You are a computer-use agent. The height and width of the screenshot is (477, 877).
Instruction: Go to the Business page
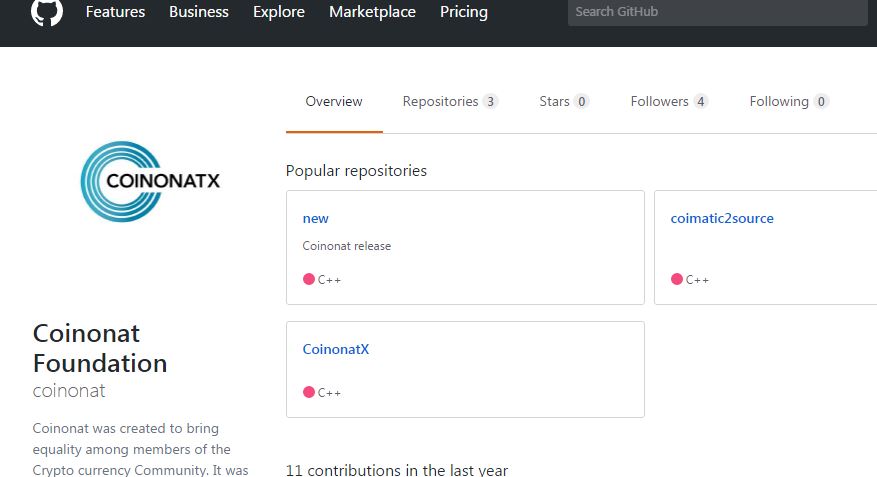pos(199,12)
